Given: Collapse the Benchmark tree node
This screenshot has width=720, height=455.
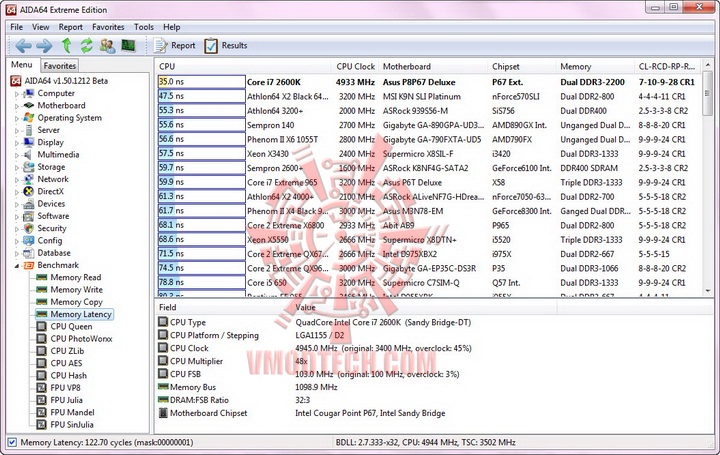Looking at the screenshot, I should (x=17, y=265).
